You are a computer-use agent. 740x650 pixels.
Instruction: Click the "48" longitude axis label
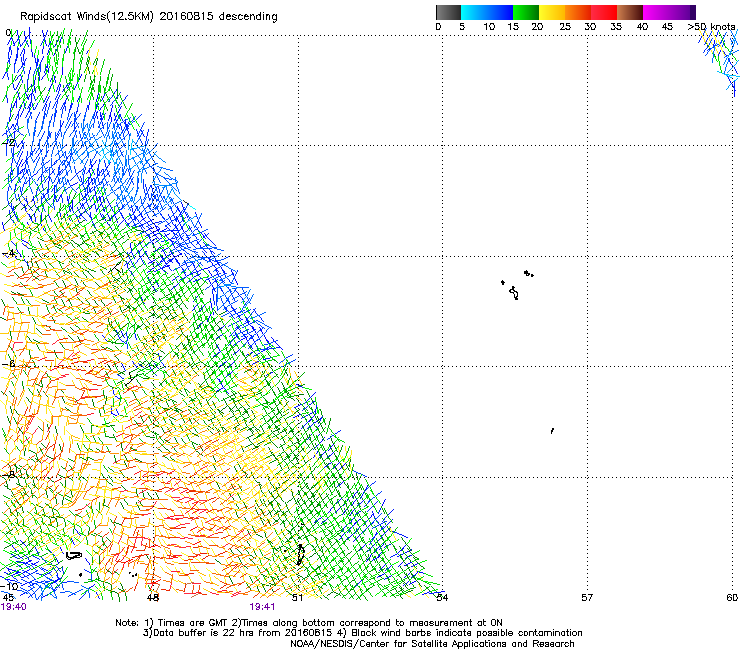point(153,598)
